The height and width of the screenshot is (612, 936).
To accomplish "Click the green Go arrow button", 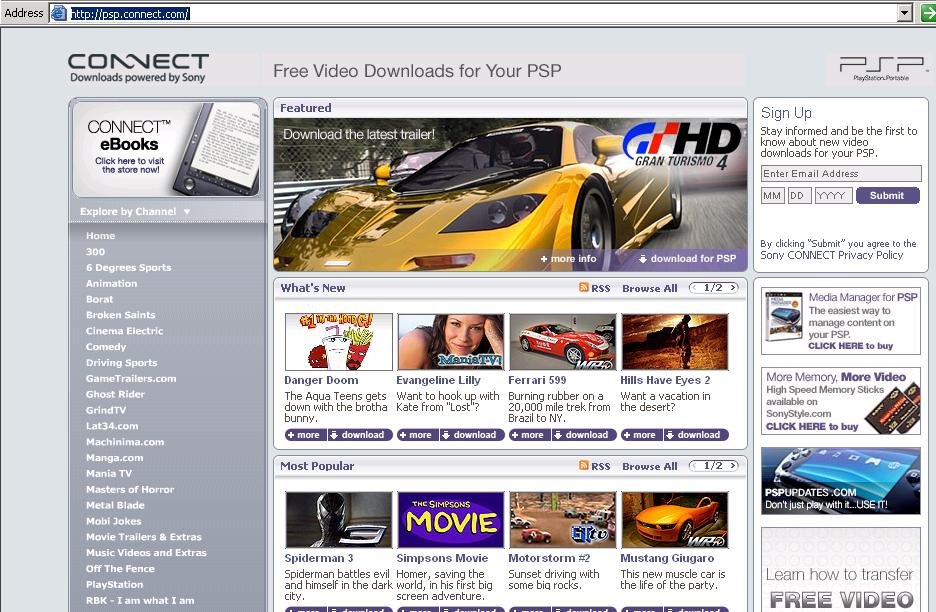I will coord(928,13).
